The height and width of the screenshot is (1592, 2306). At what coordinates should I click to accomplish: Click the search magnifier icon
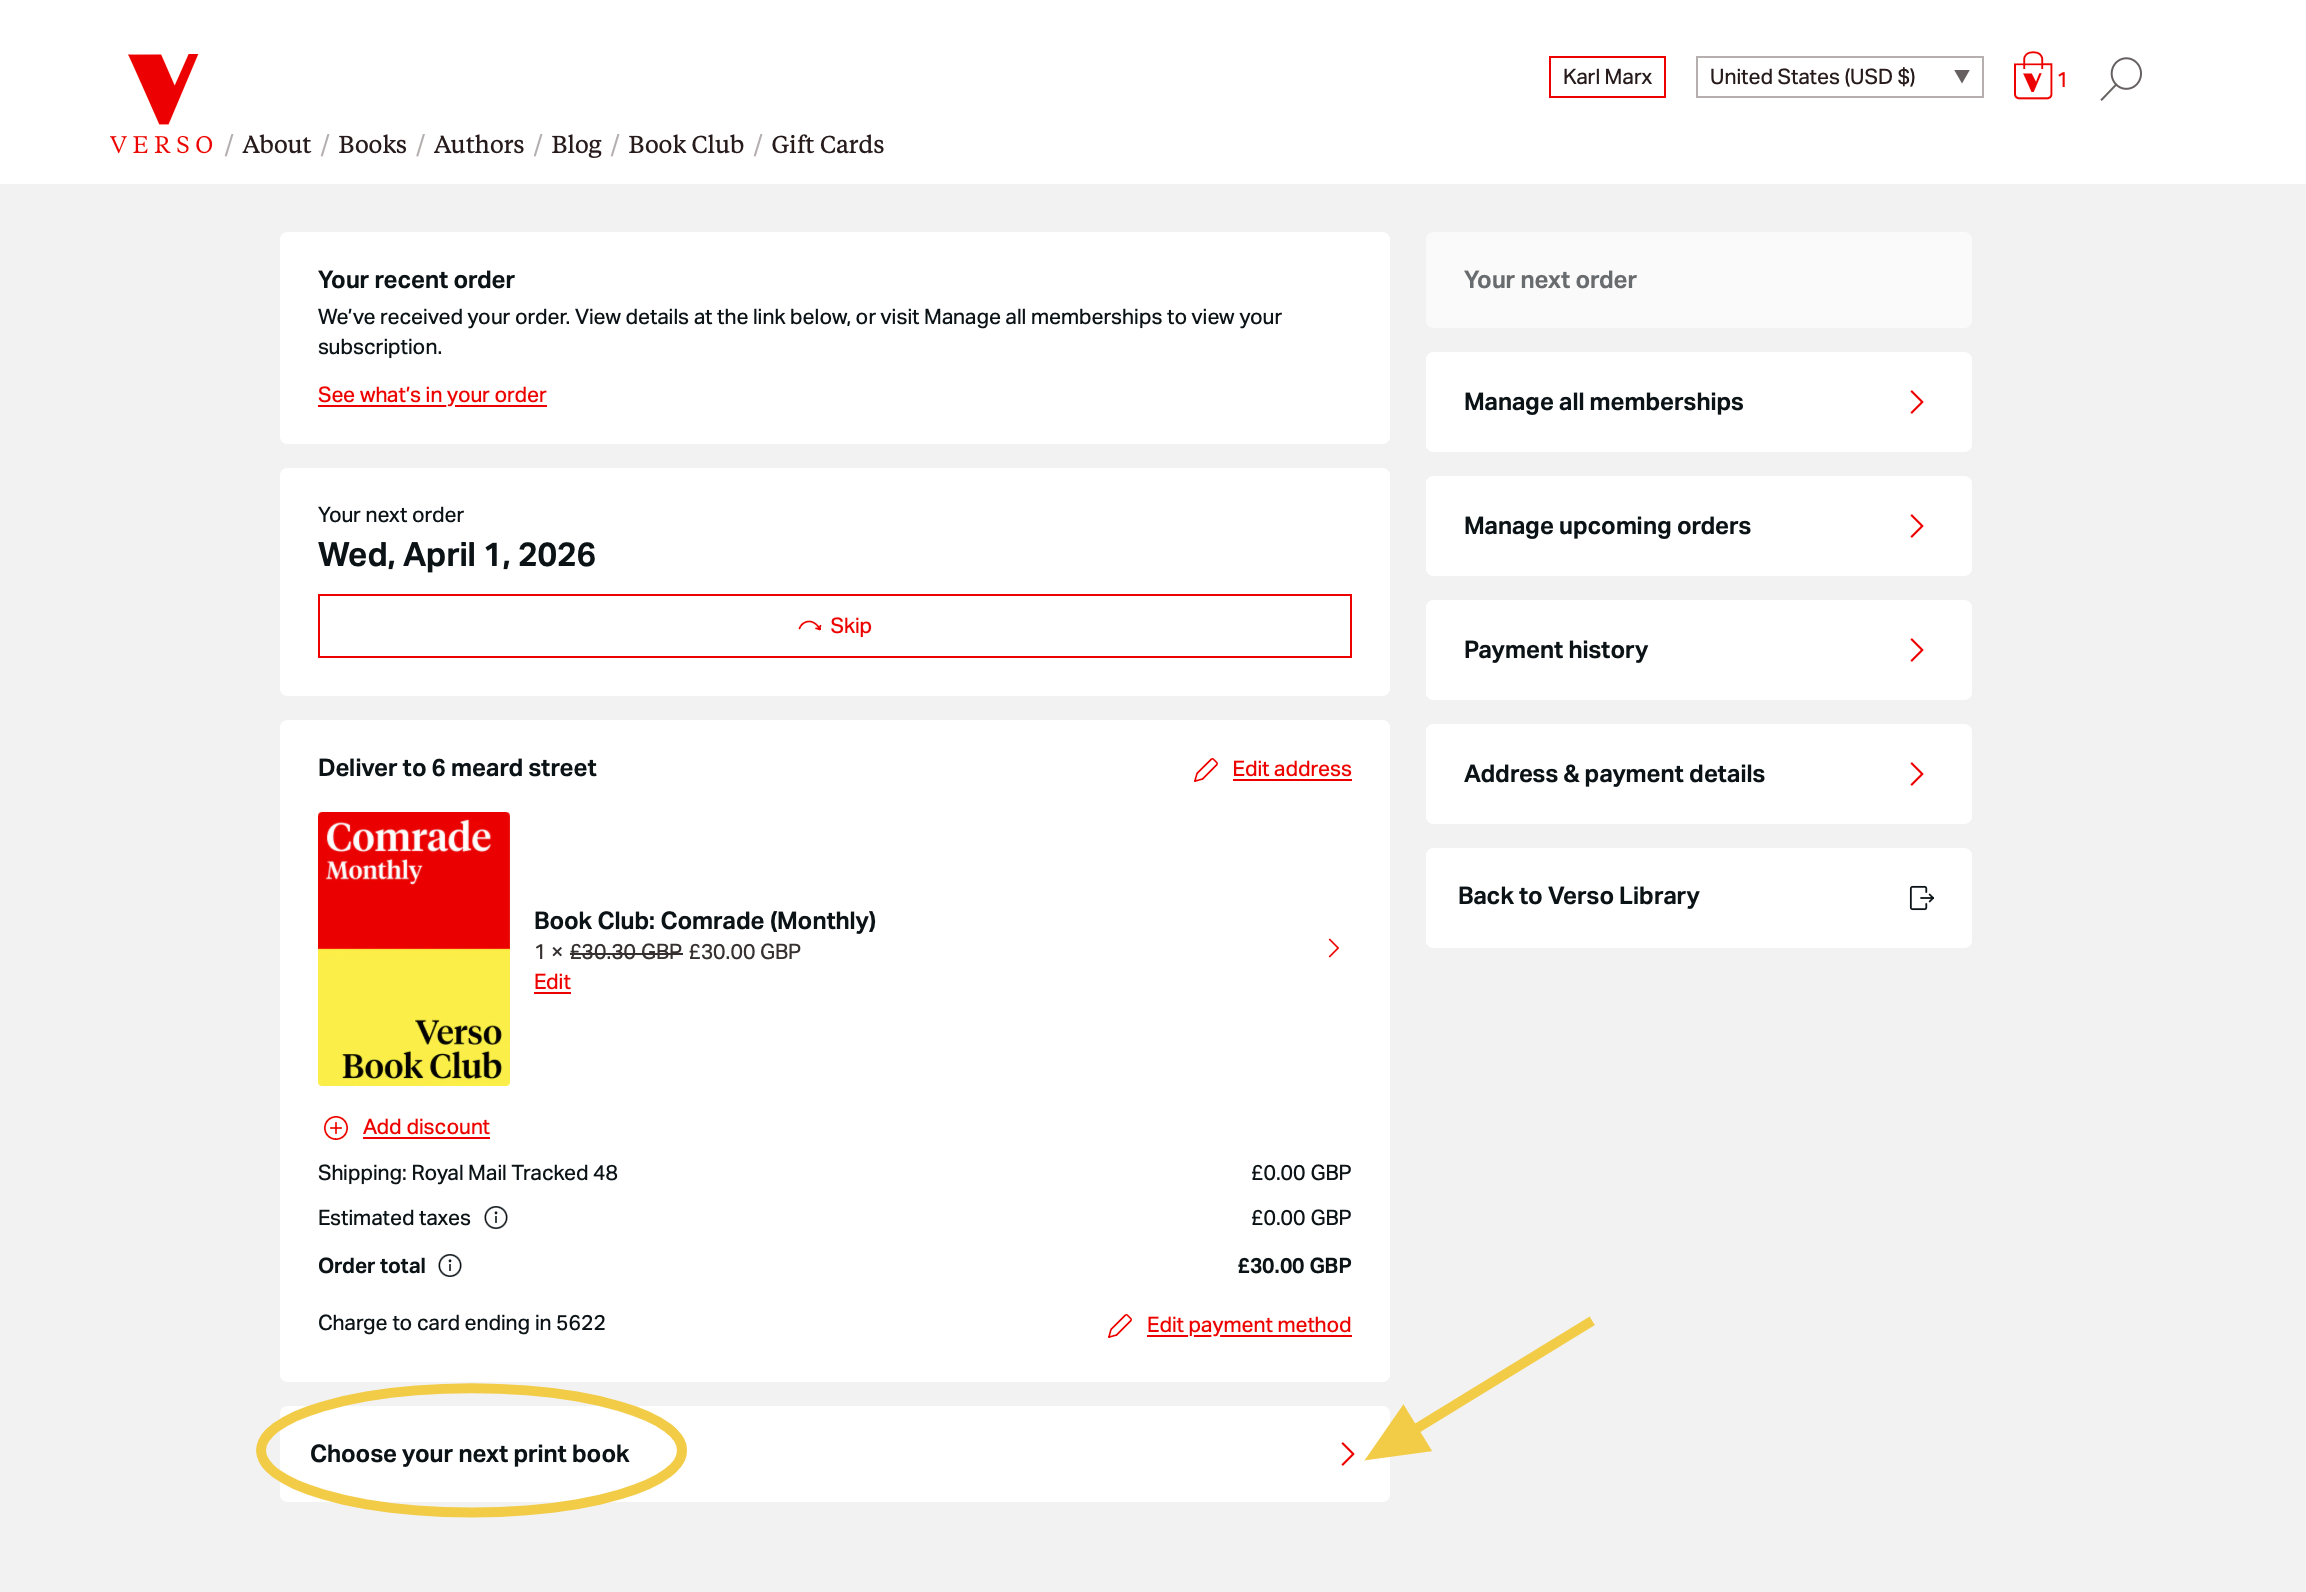(x=2120, y=78)
